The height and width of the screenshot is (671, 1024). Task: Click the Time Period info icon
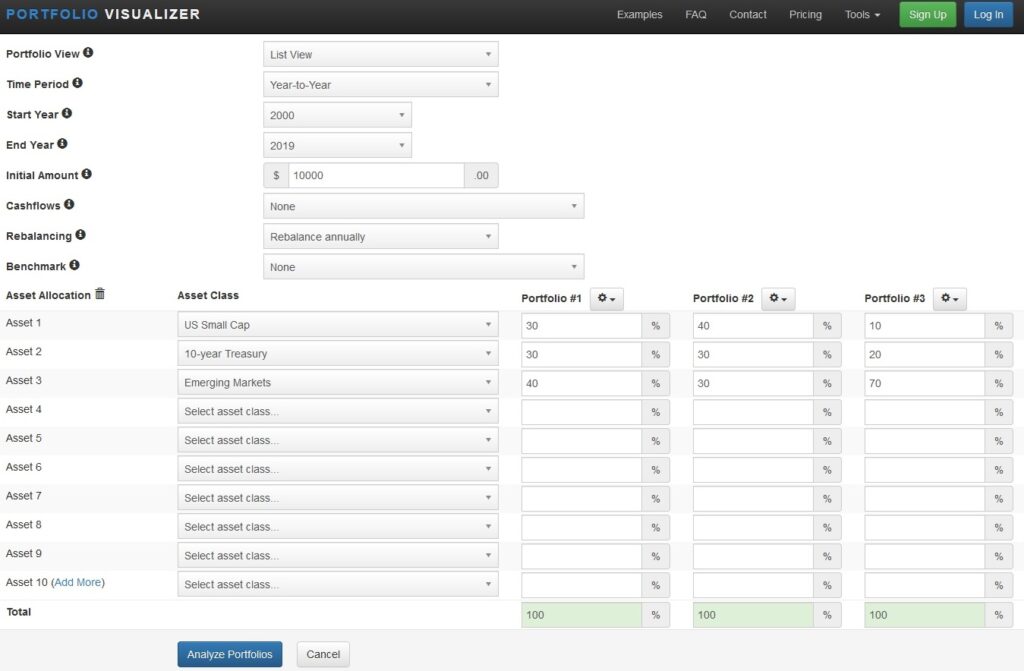[x=77, y=83]
